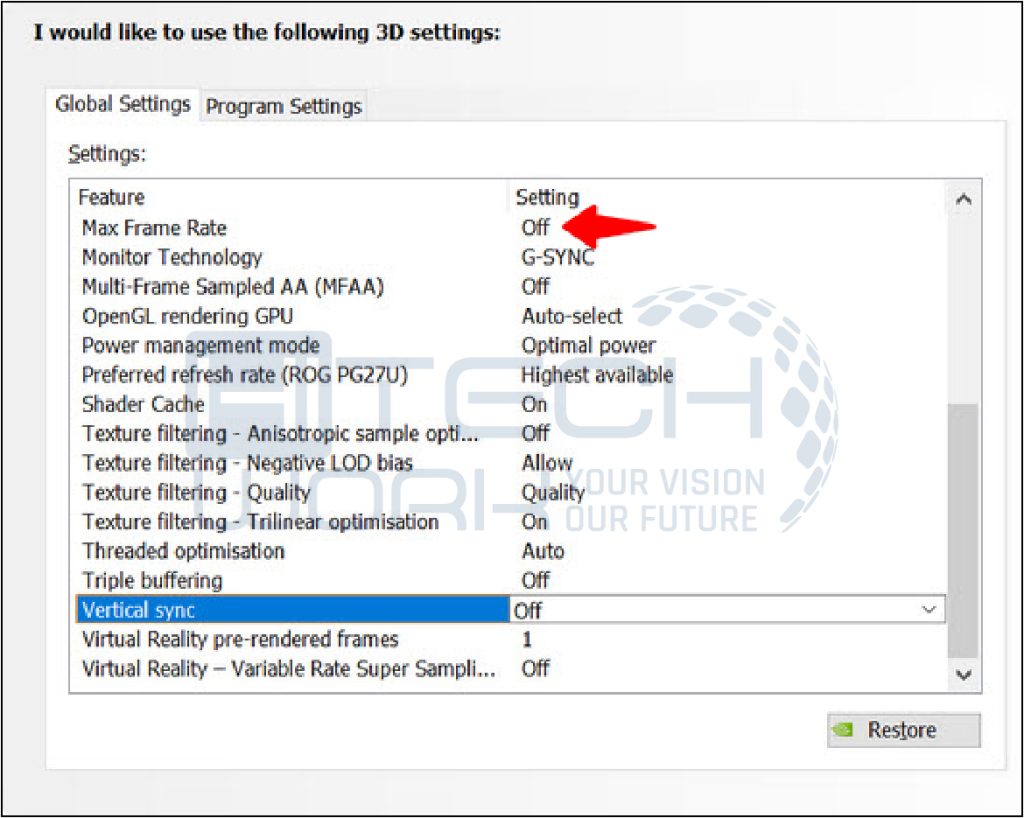Open the Program Settings tab
Viewport: 1024px width, 818px height.
click(283, 106)
